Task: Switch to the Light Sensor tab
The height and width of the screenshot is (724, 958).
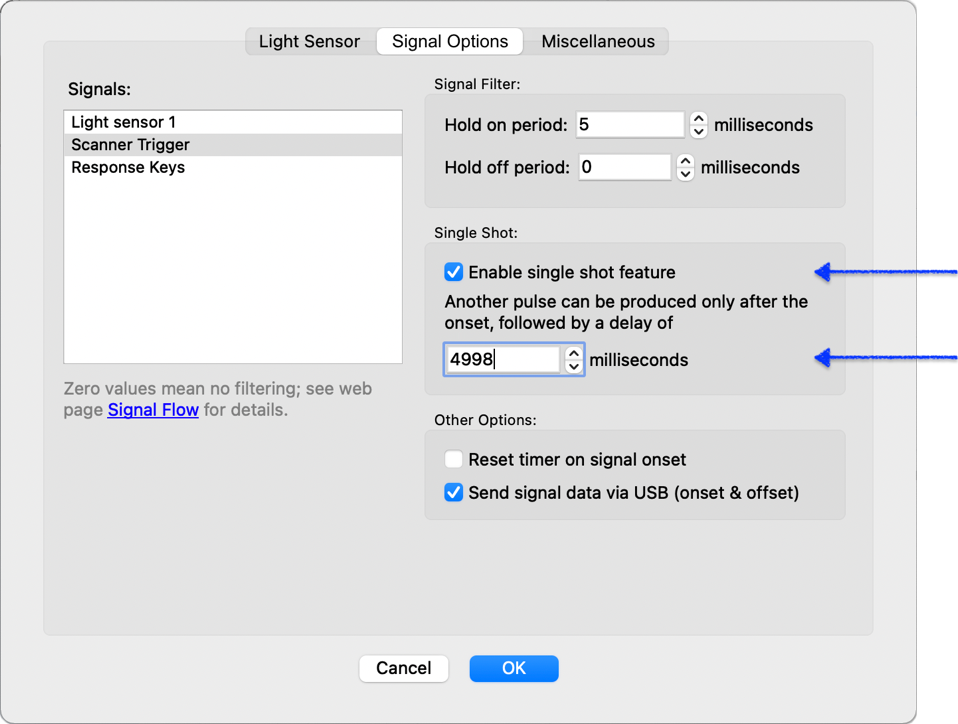Action: coord(309,41)
